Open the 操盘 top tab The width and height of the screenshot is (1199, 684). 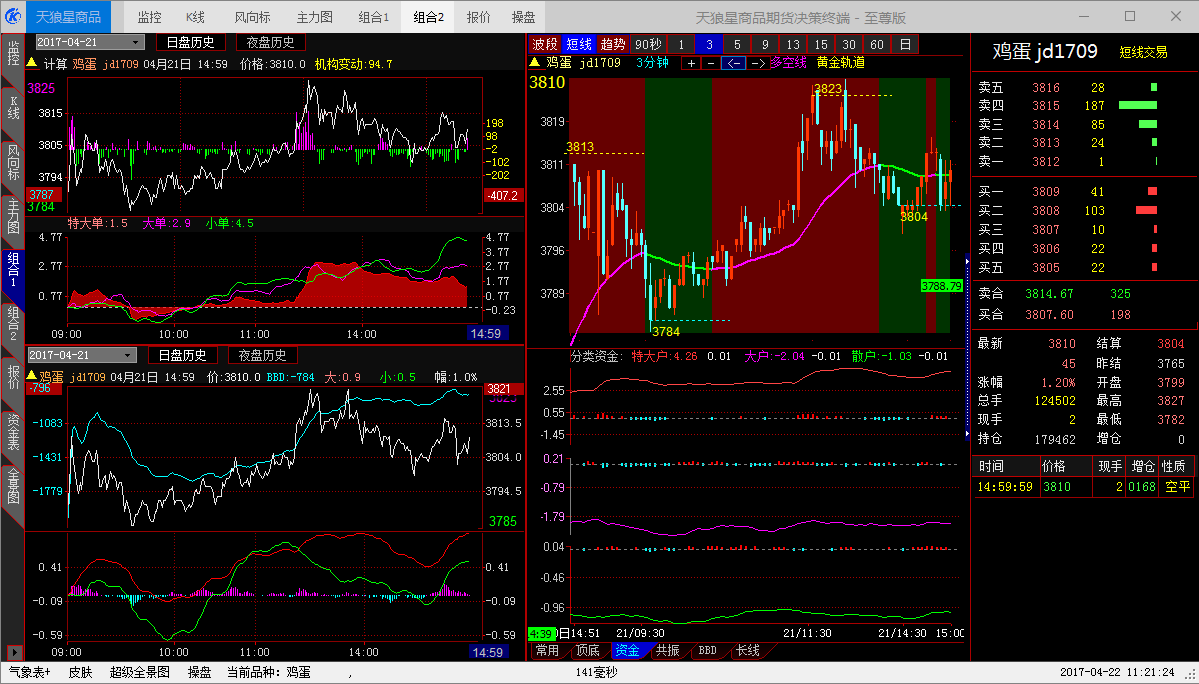click(x=524, y=17)
